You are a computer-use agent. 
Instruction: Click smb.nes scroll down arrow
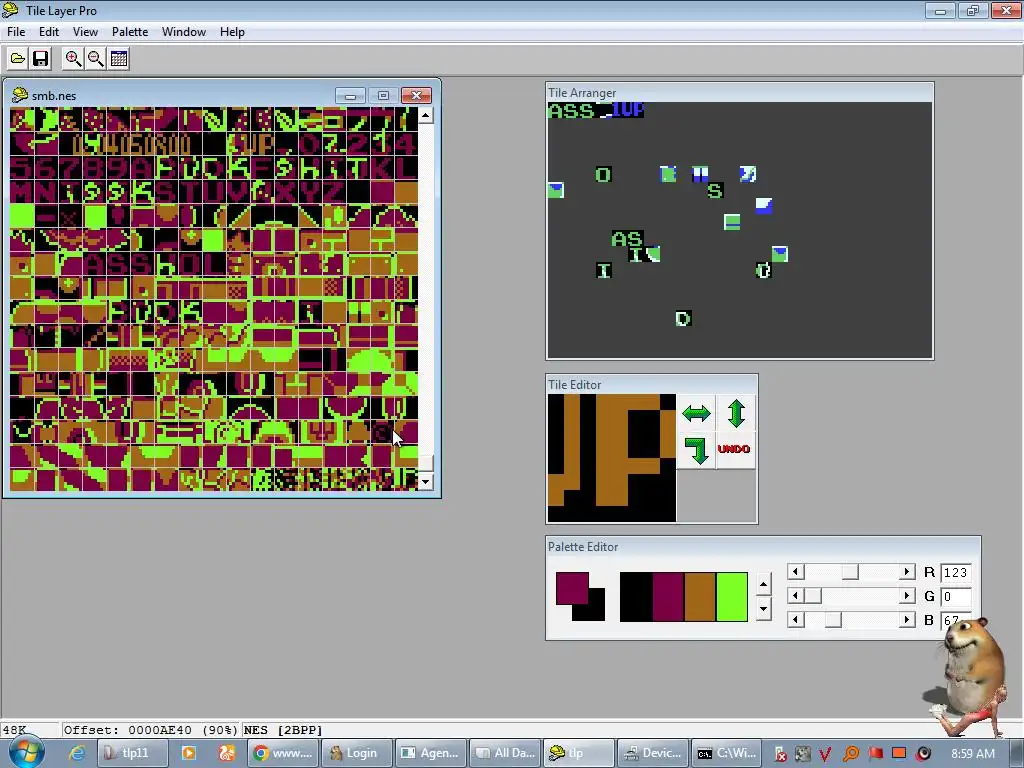pyautogui.click(x=425, y=483)
